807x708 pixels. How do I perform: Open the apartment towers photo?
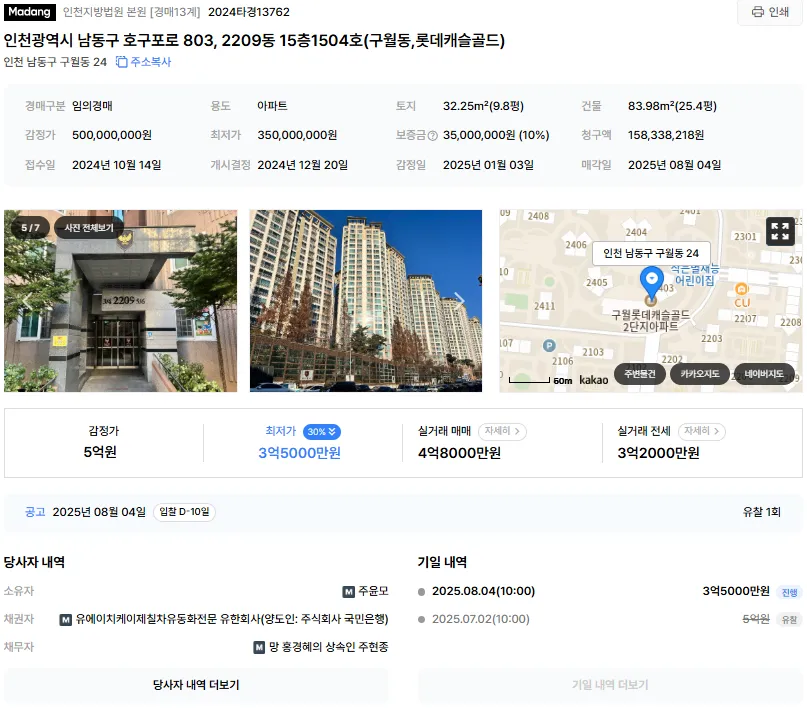point(366,301)
